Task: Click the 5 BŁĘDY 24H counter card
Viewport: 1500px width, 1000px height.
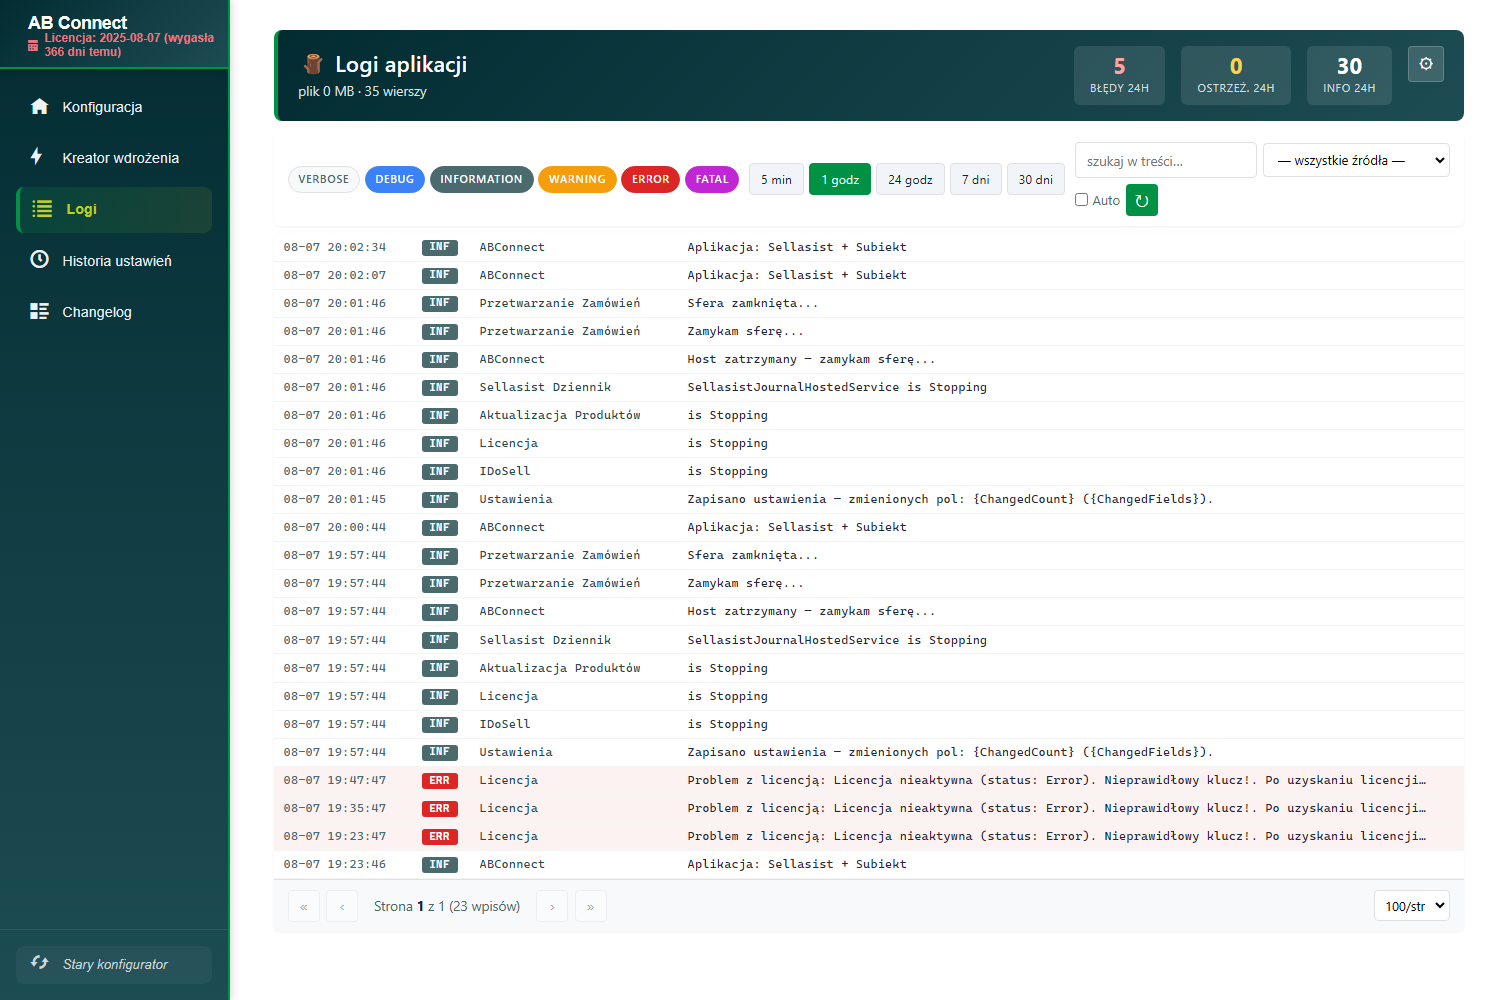Action: click(x=1119, y=75)
